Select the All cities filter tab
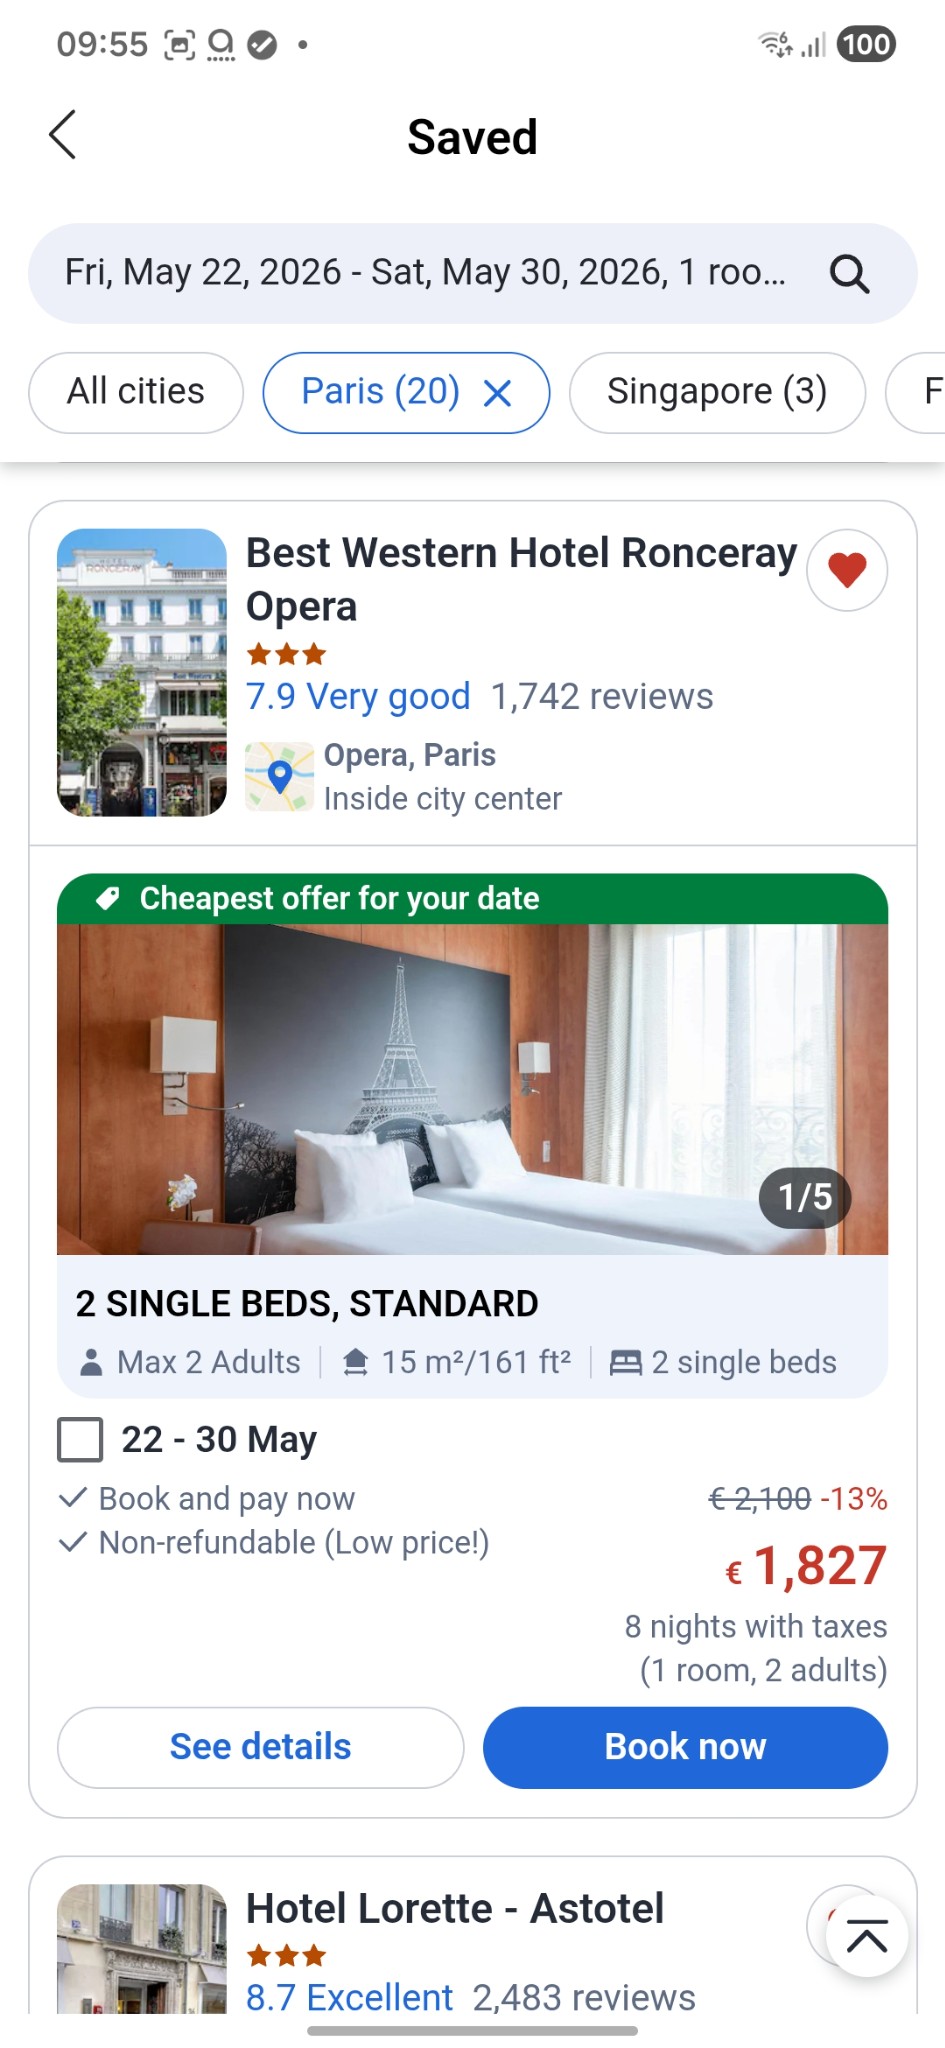 [x=136, y=392]
